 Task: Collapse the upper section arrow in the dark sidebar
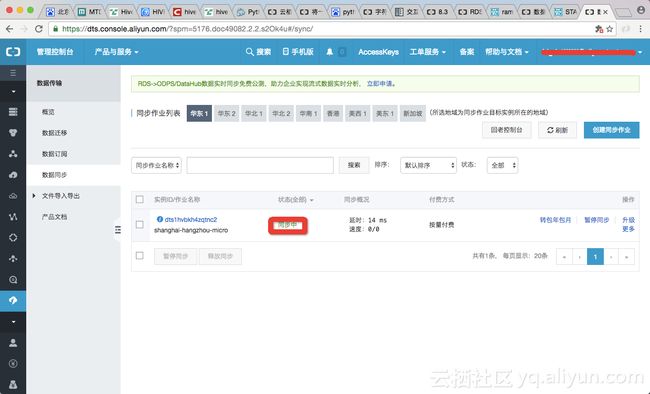[x=13, y=91]
